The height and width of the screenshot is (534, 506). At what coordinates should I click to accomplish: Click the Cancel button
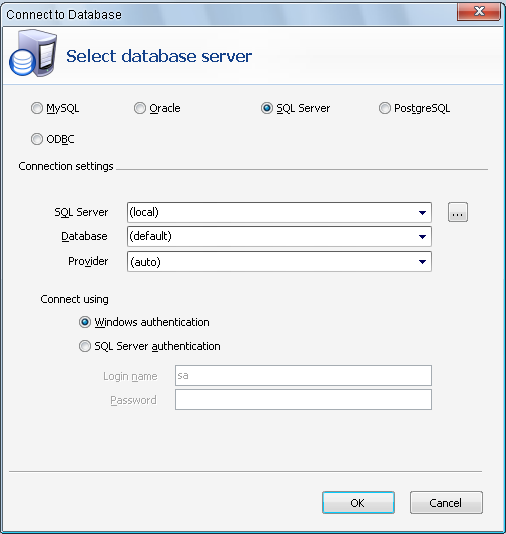446,503
